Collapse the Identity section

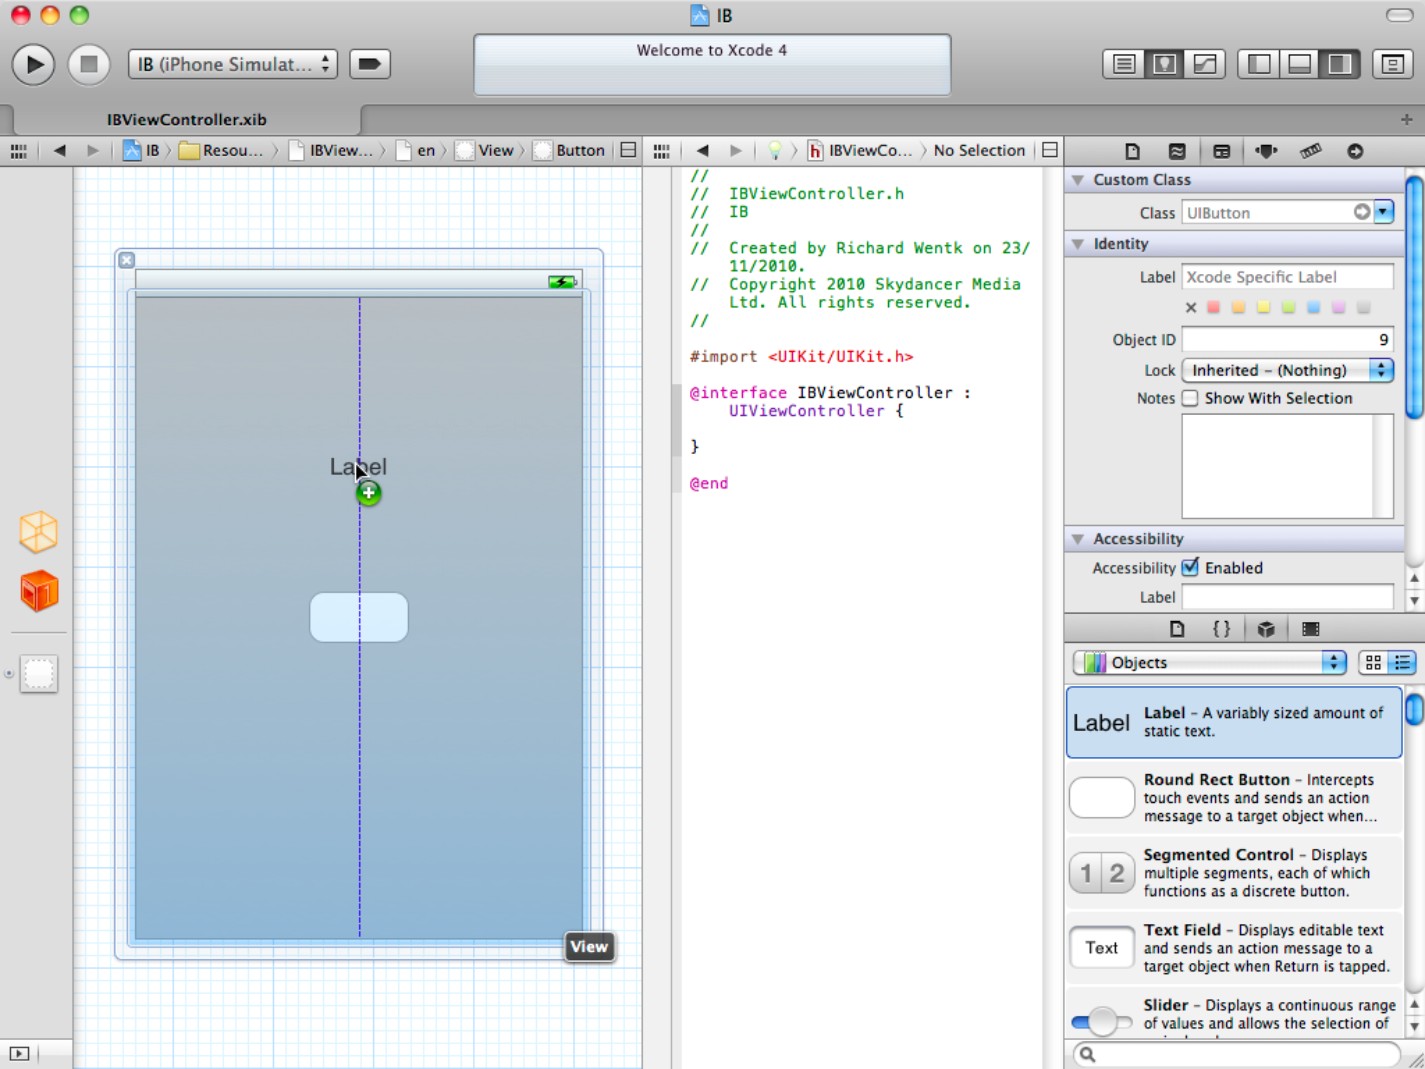click(1078, 244)
